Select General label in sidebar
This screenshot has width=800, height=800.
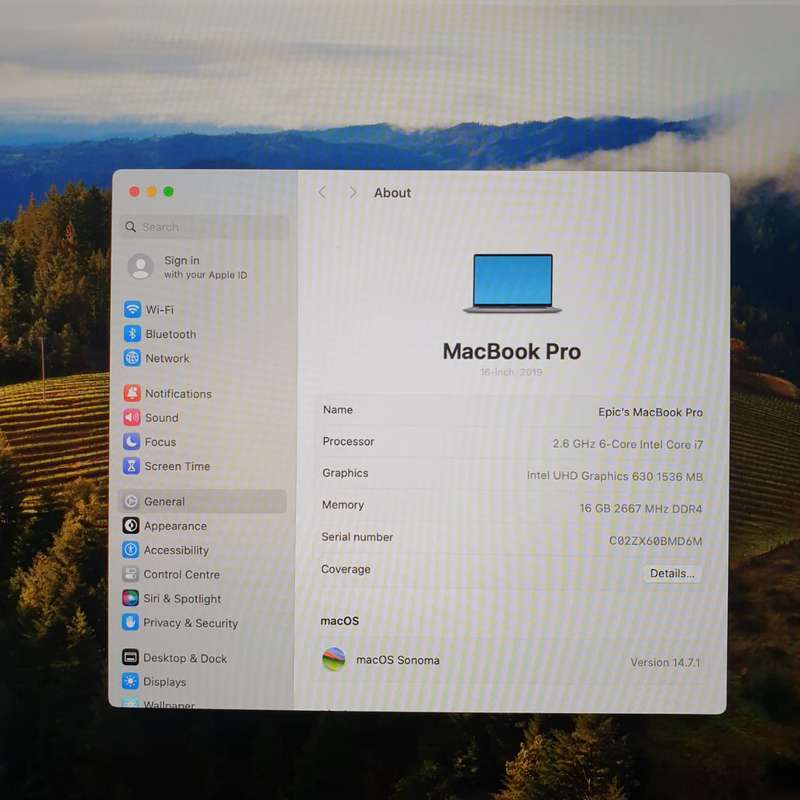[164, 502]
